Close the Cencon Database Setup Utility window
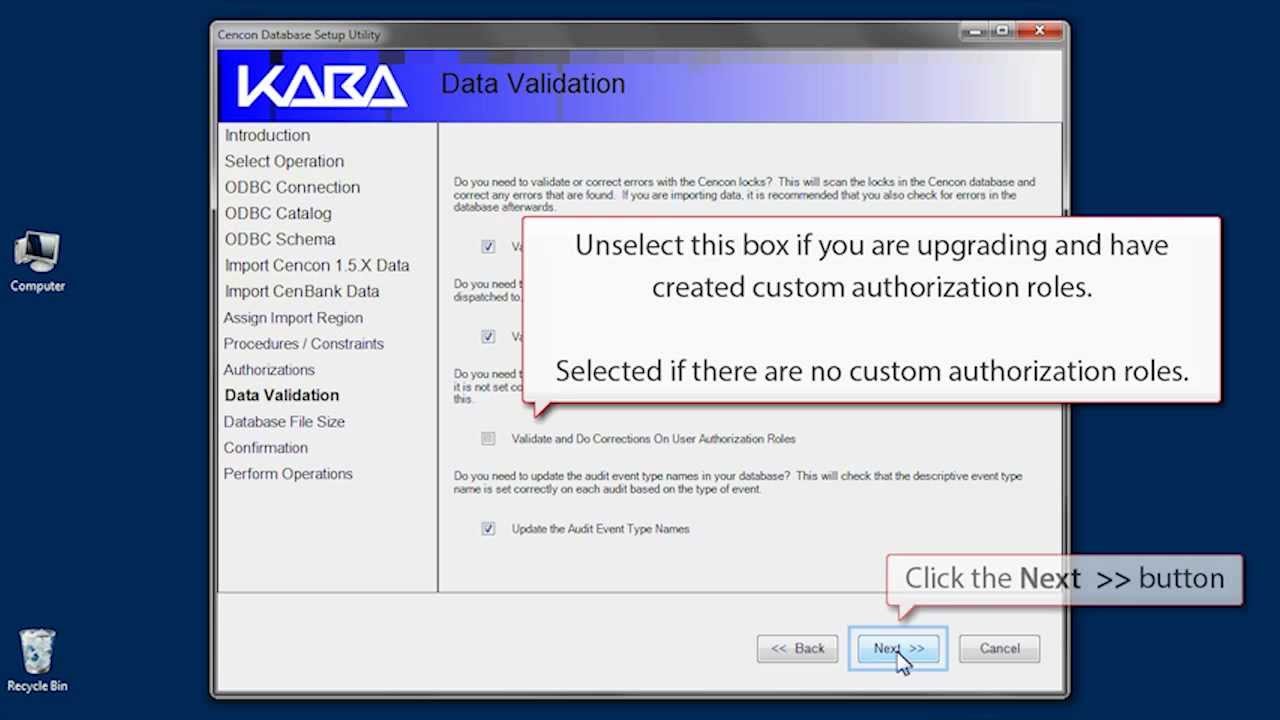Viewport: 1280px width, 720px height. 1038,31
